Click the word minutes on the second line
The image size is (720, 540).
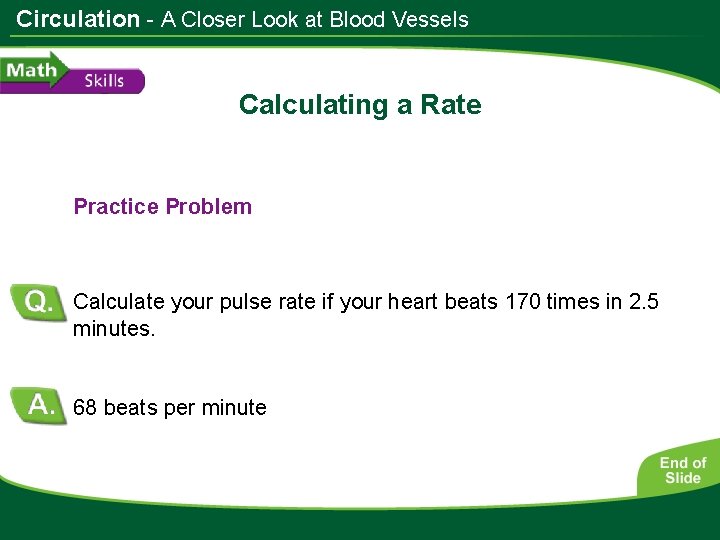tap(114, 328)
